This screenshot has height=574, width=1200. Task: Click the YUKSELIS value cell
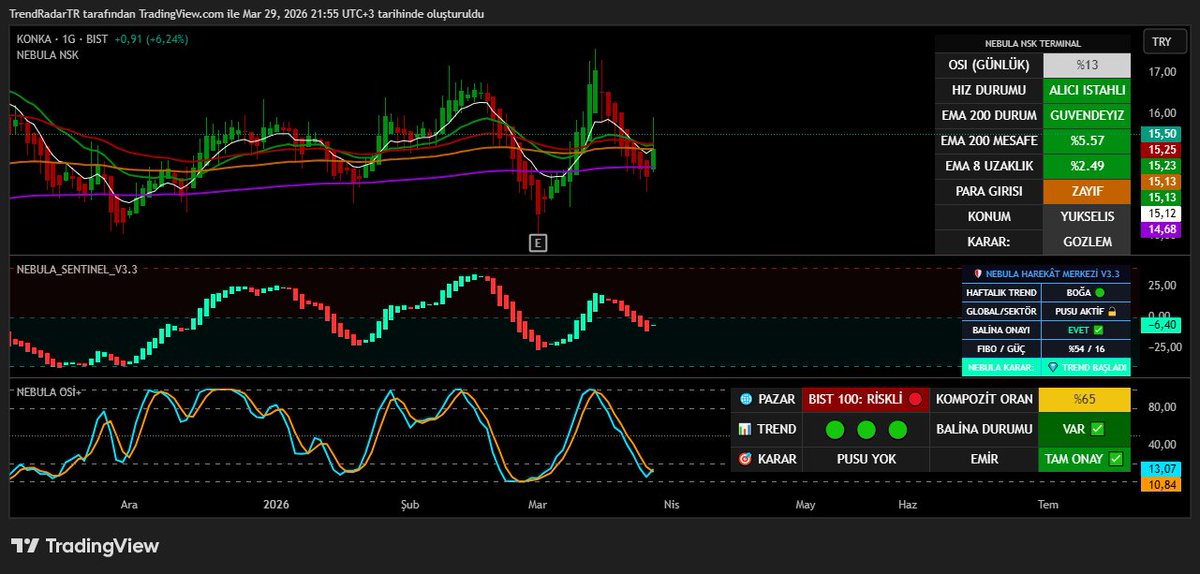tap(1087, 216)
